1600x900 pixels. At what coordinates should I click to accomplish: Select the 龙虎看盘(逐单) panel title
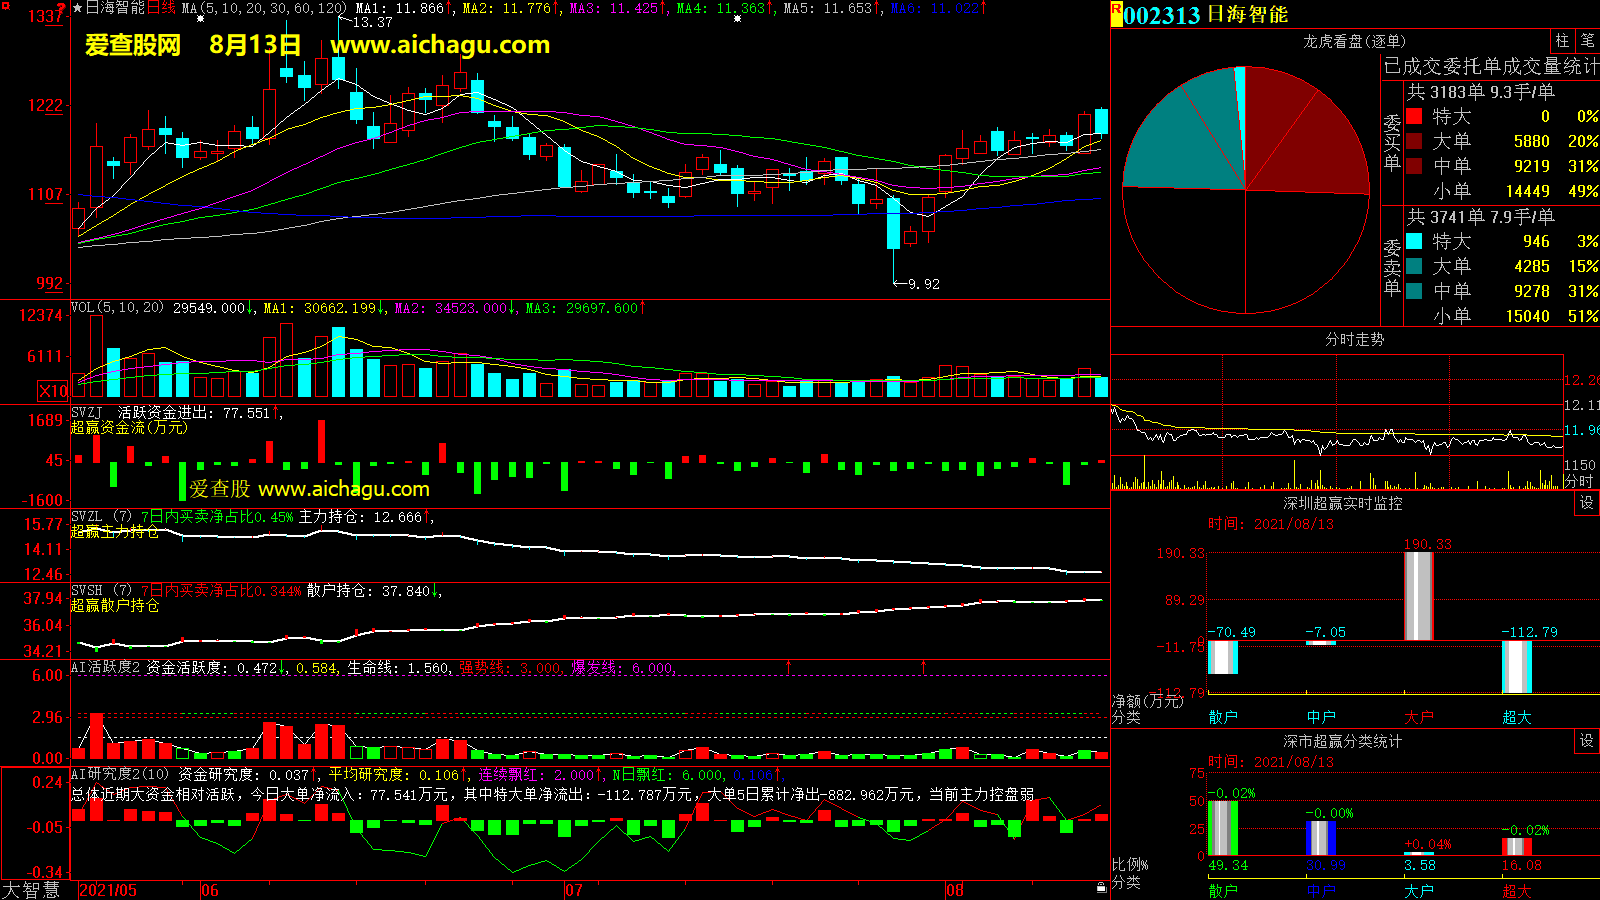pos(1354,41)
